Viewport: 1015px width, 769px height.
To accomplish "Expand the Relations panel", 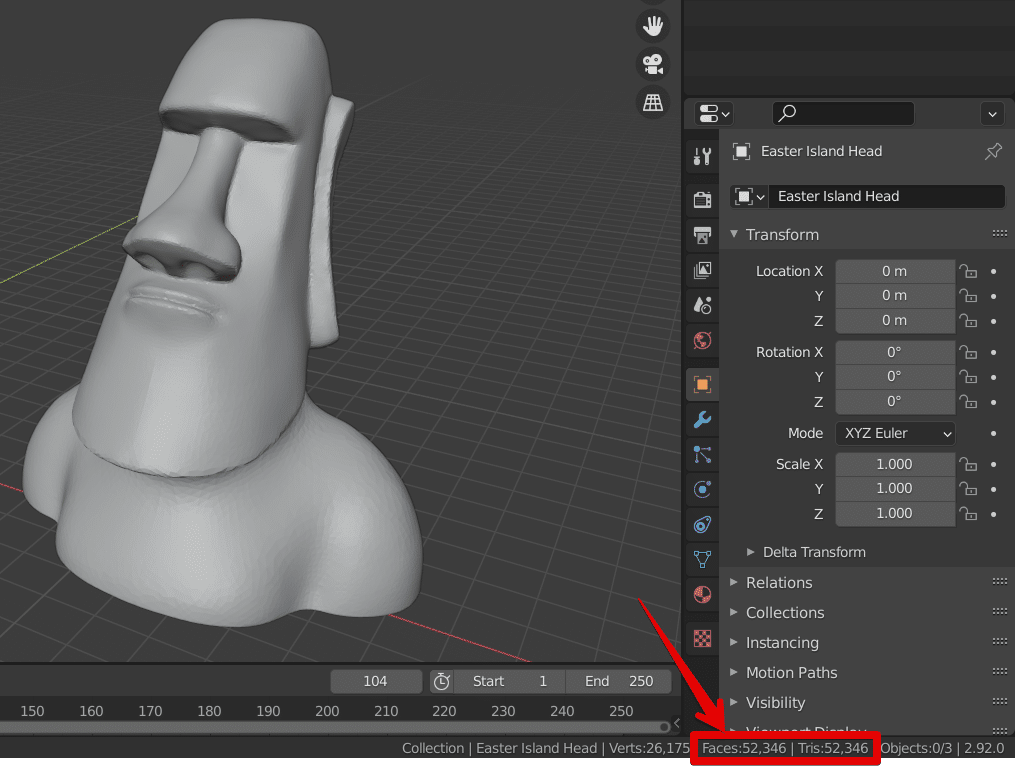I will 734,583.
